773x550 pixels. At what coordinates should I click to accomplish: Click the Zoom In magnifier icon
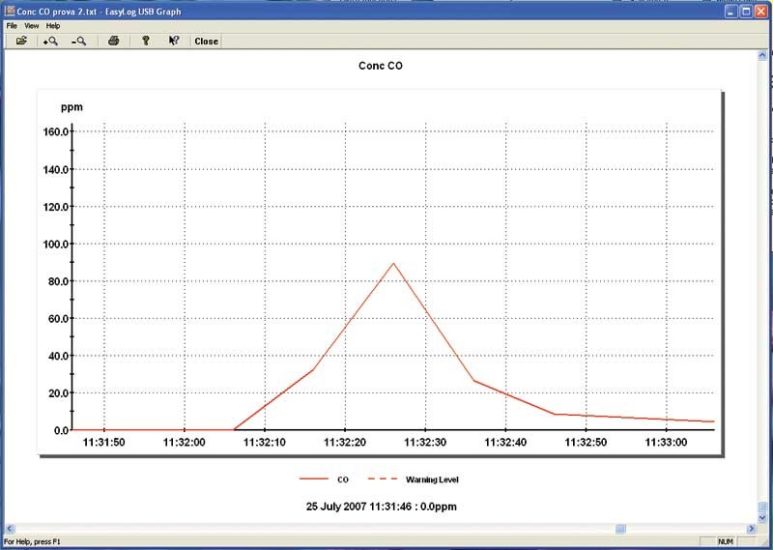(50, 41)
